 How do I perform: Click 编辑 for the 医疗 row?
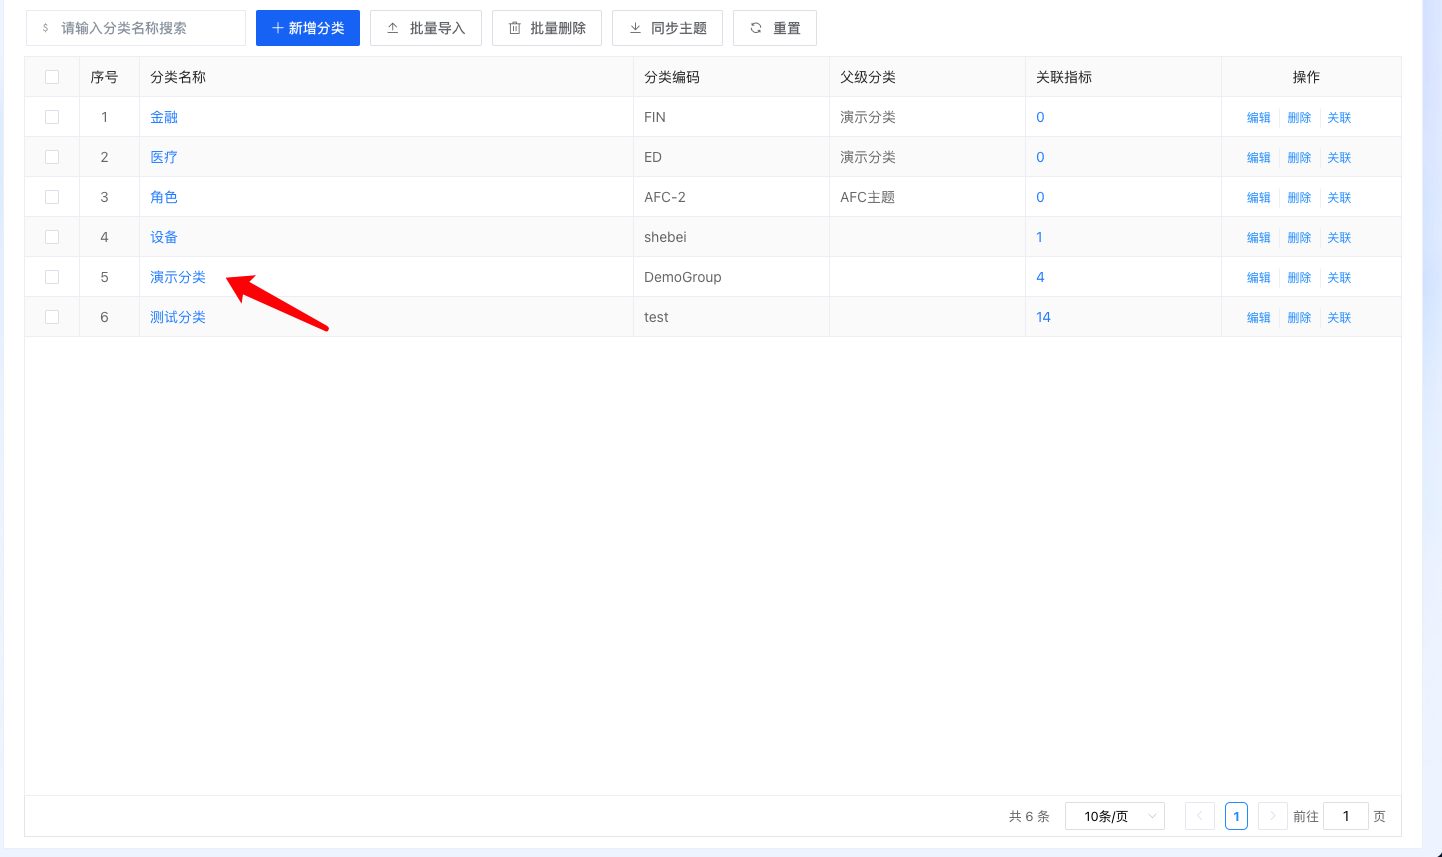pos(1258,158)
